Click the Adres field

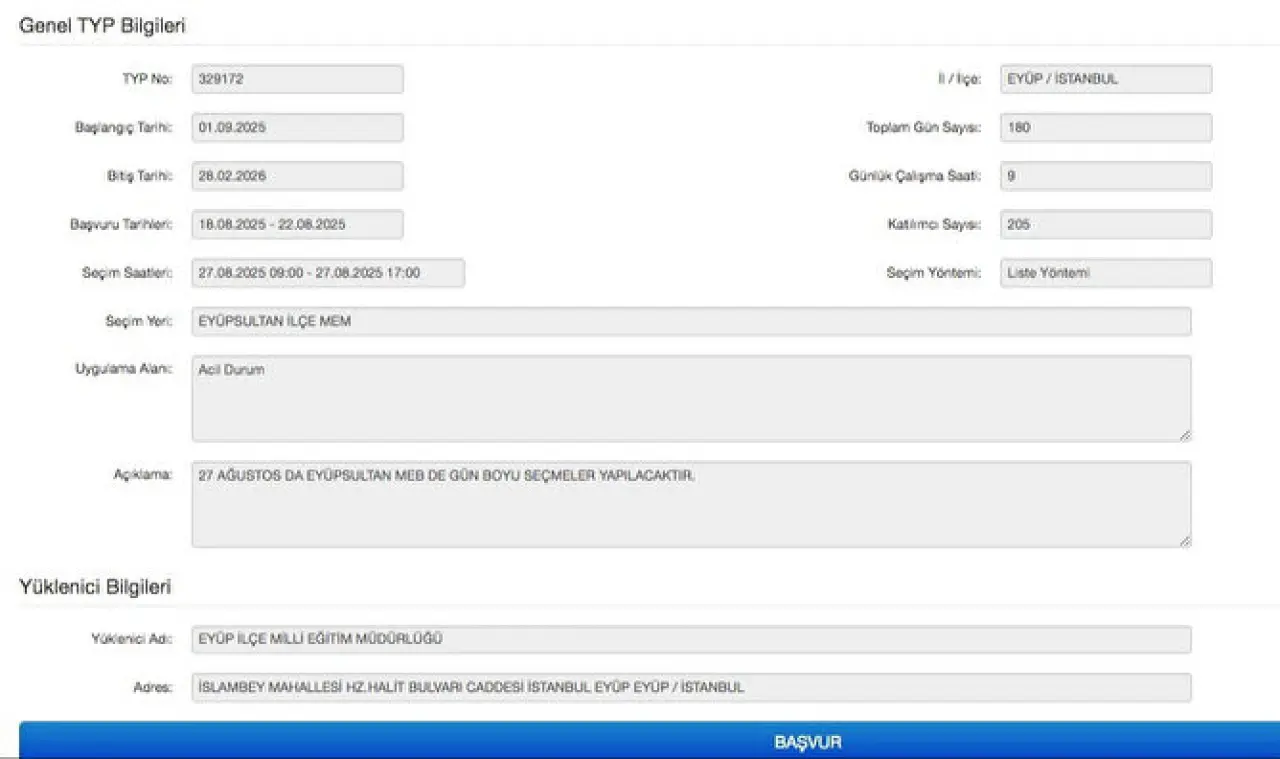coord(691,687)
